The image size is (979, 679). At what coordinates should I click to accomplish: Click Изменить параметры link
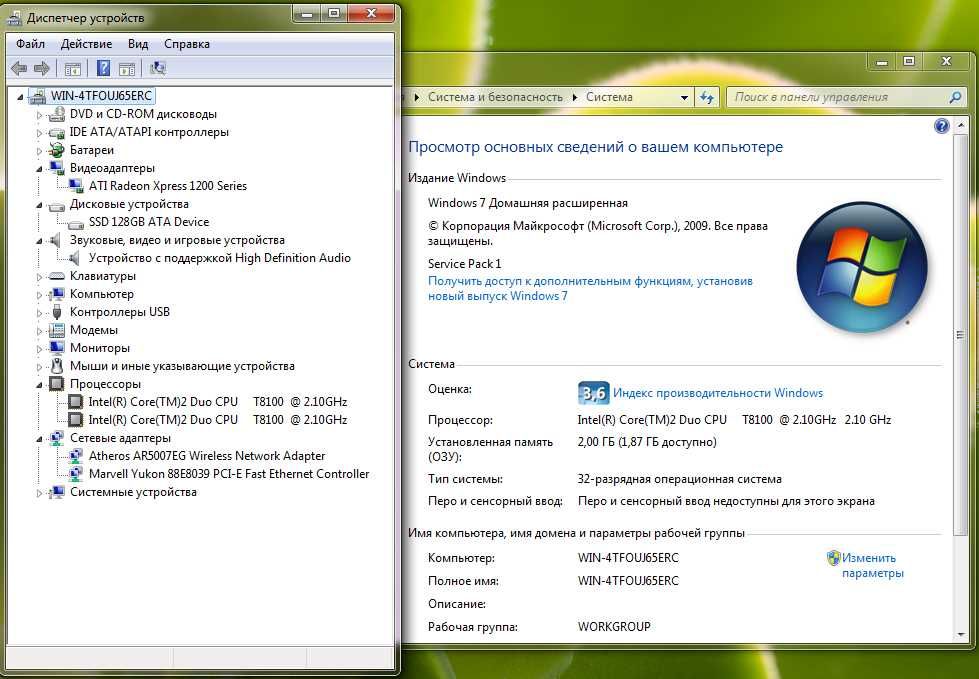pyautogui.click(x=872, y=565)
